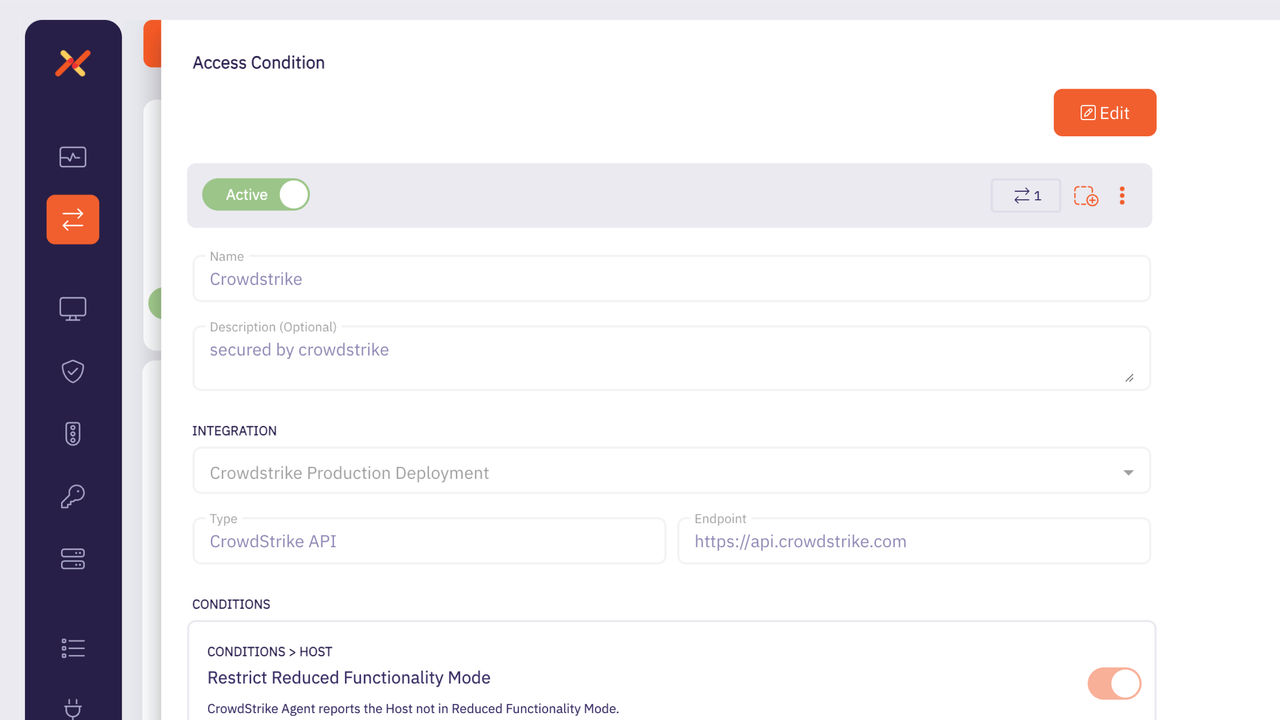Click the INTEGRATION section label
Image resolution: width=1280 pixels, height=720 pixels.
(235, 431)
